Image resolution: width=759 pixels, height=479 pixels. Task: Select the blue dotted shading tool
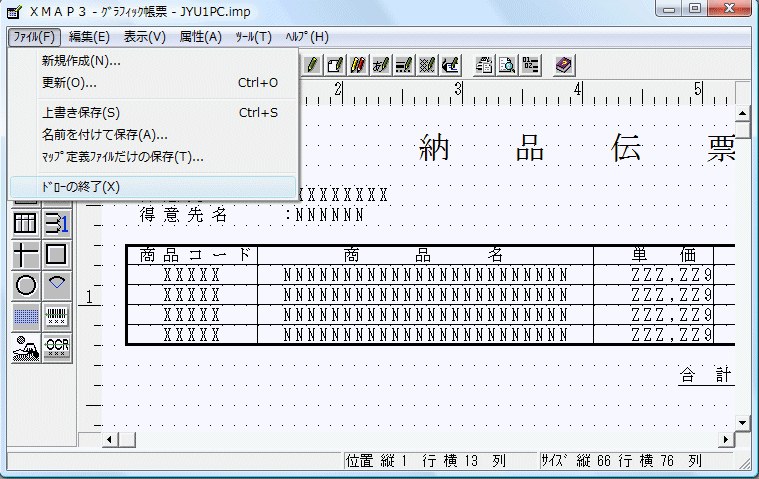pyautogui.click(x=25, y=317)
